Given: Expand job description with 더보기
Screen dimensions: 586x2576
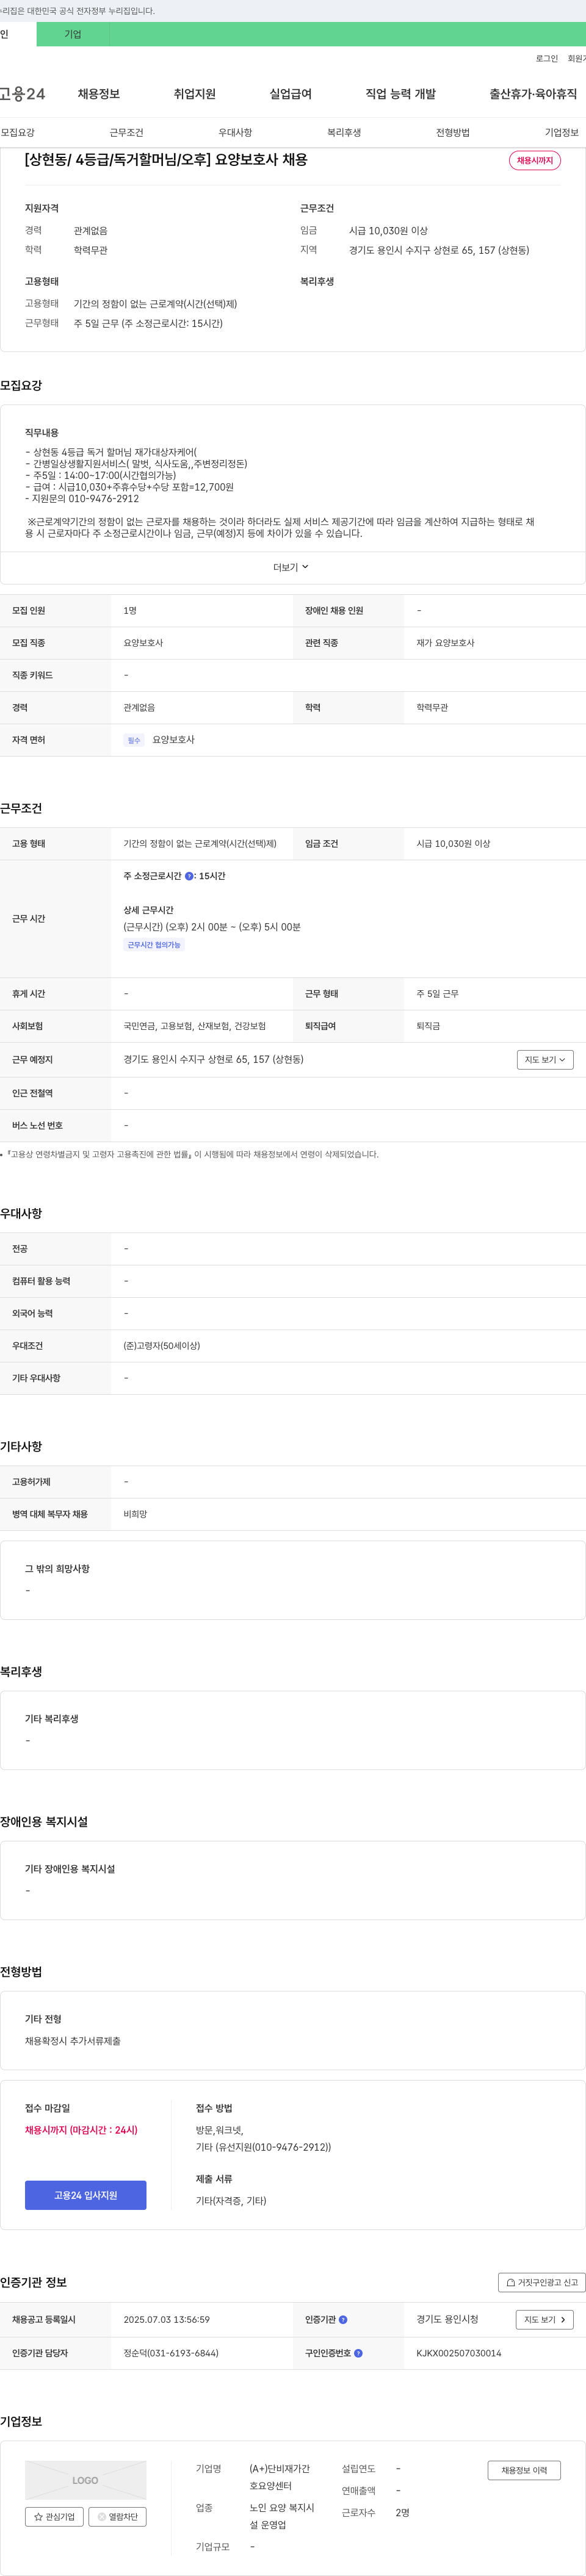Looking at the screenshot, I should click(x=291, y=567).
